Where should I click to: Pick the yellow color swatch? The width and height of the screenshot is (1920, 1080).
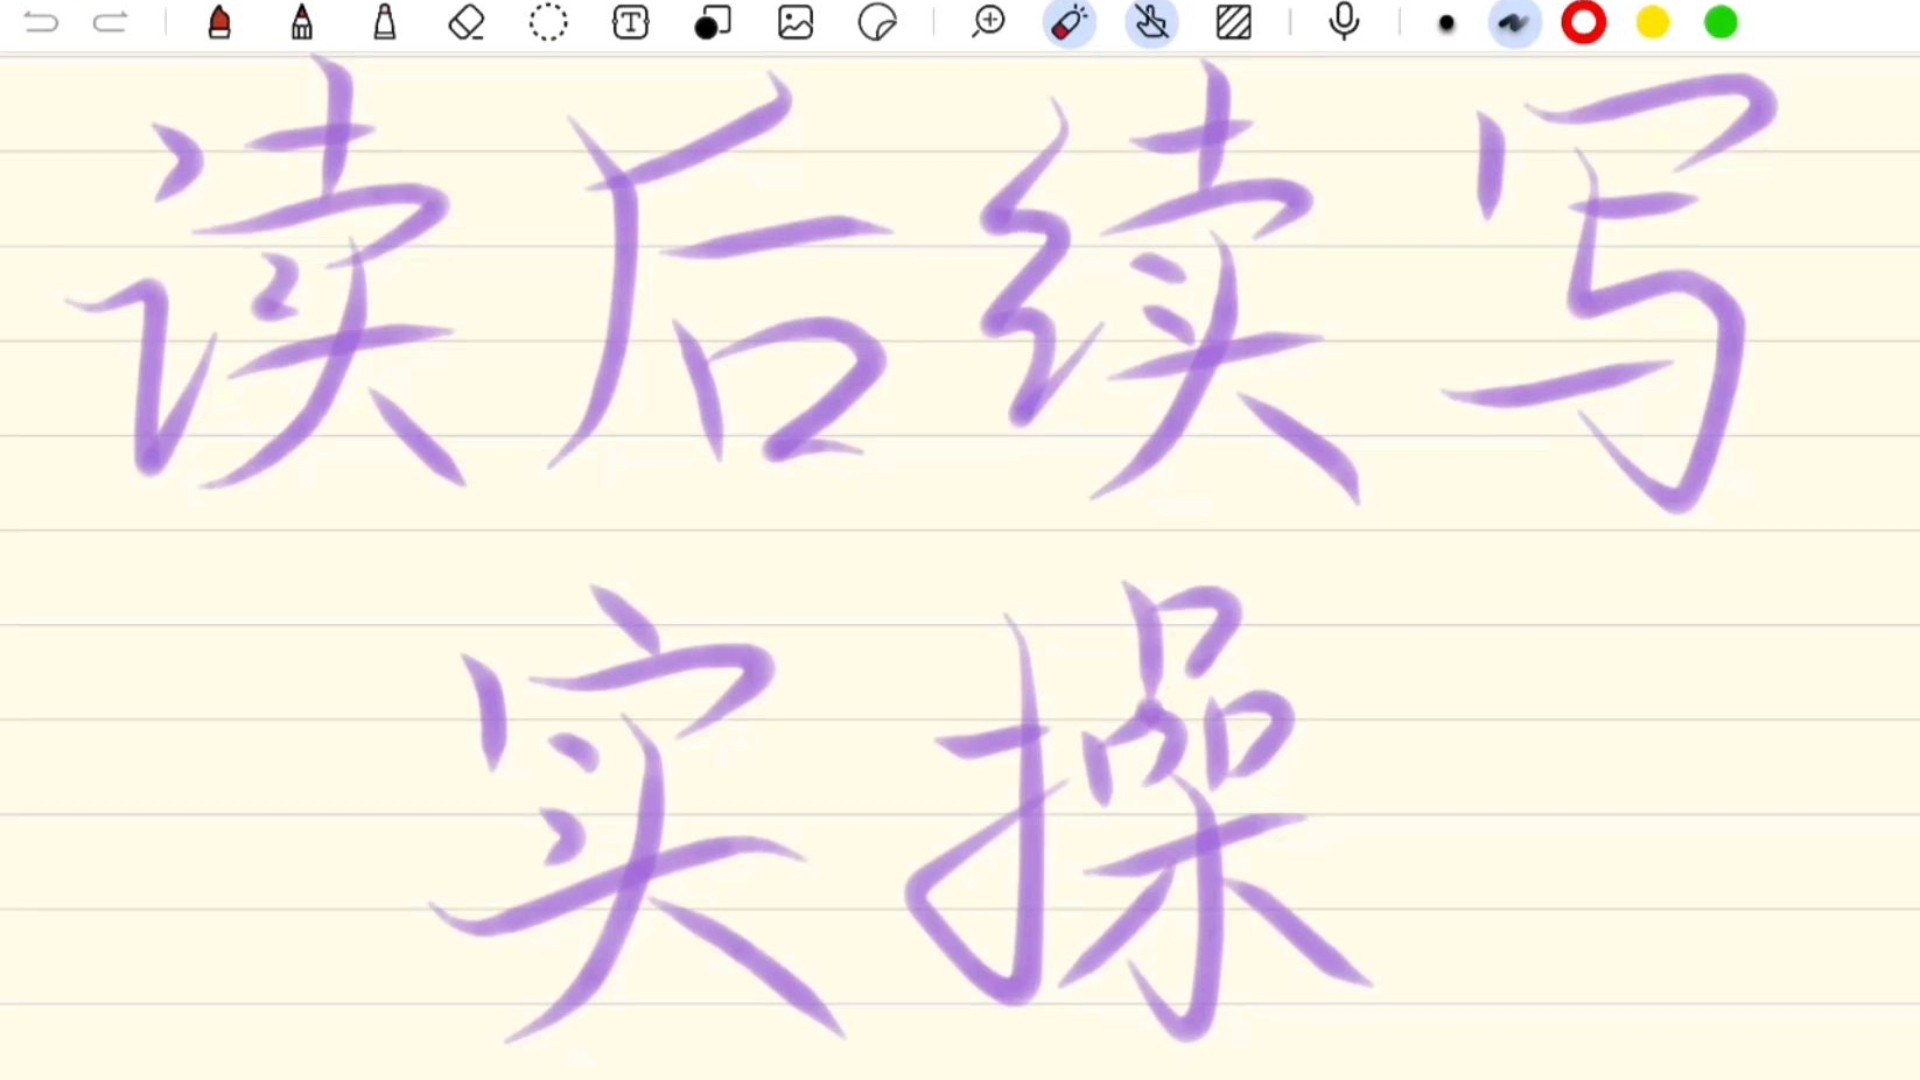(x=1653, y=23)
